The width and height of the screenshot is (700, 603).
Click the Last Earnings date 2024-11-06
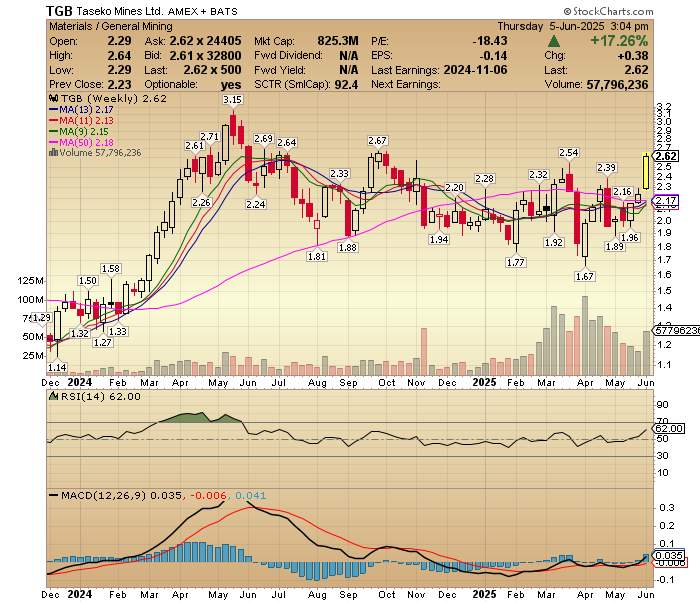475,70
